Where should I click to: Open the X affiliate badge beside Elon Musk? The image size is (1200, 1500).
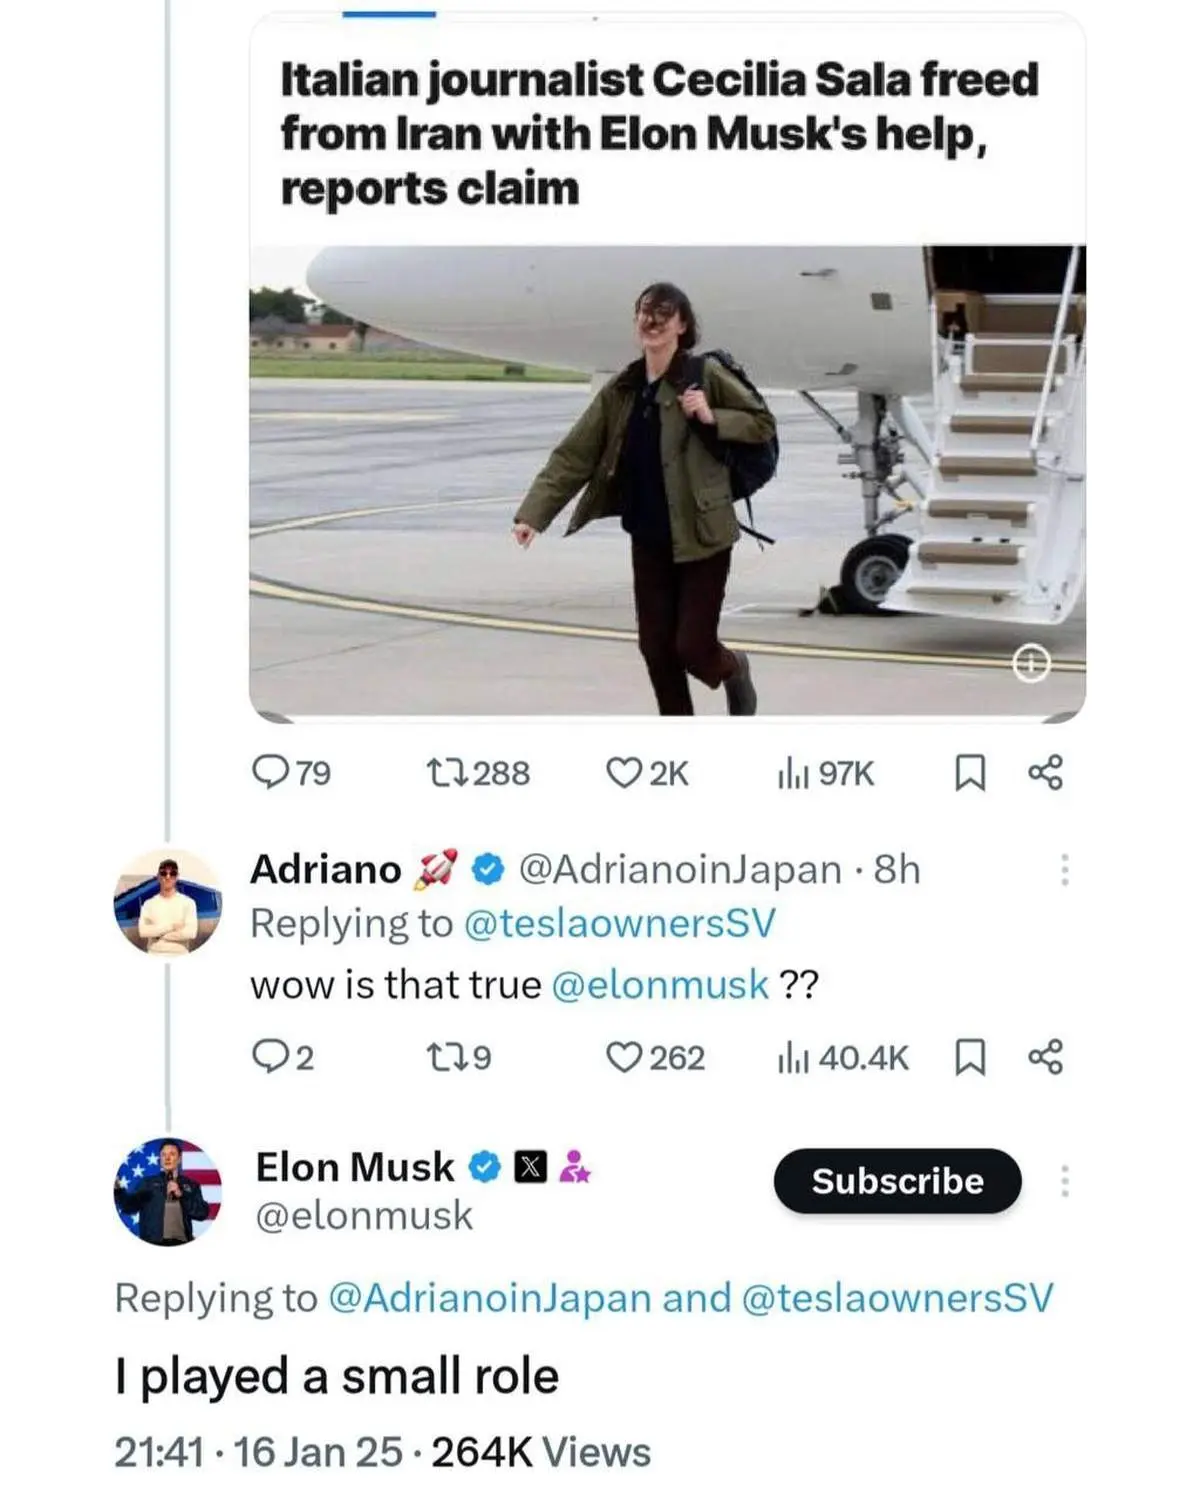click(531, 1167)
